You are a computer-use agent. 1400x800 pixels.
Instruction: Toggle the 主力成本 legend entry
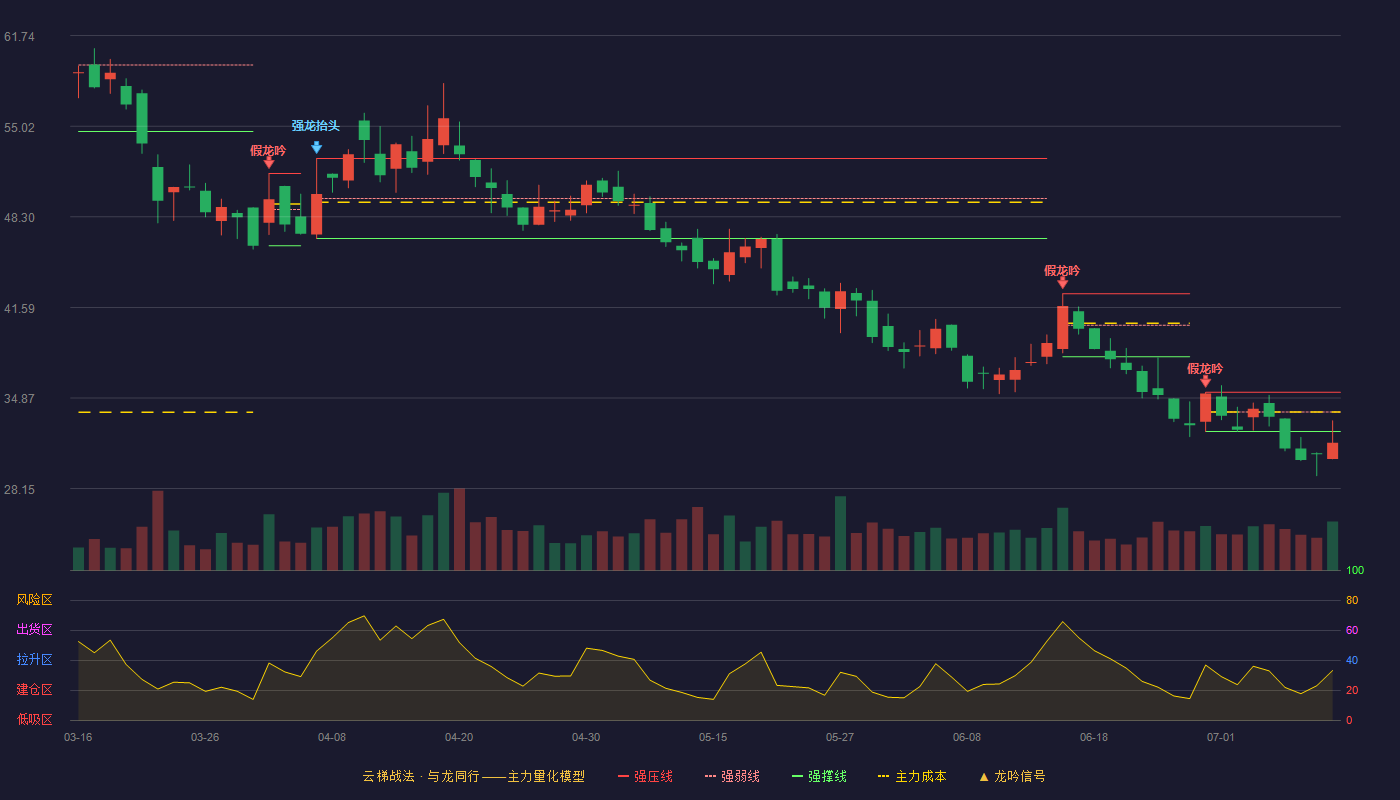point(912,776)
